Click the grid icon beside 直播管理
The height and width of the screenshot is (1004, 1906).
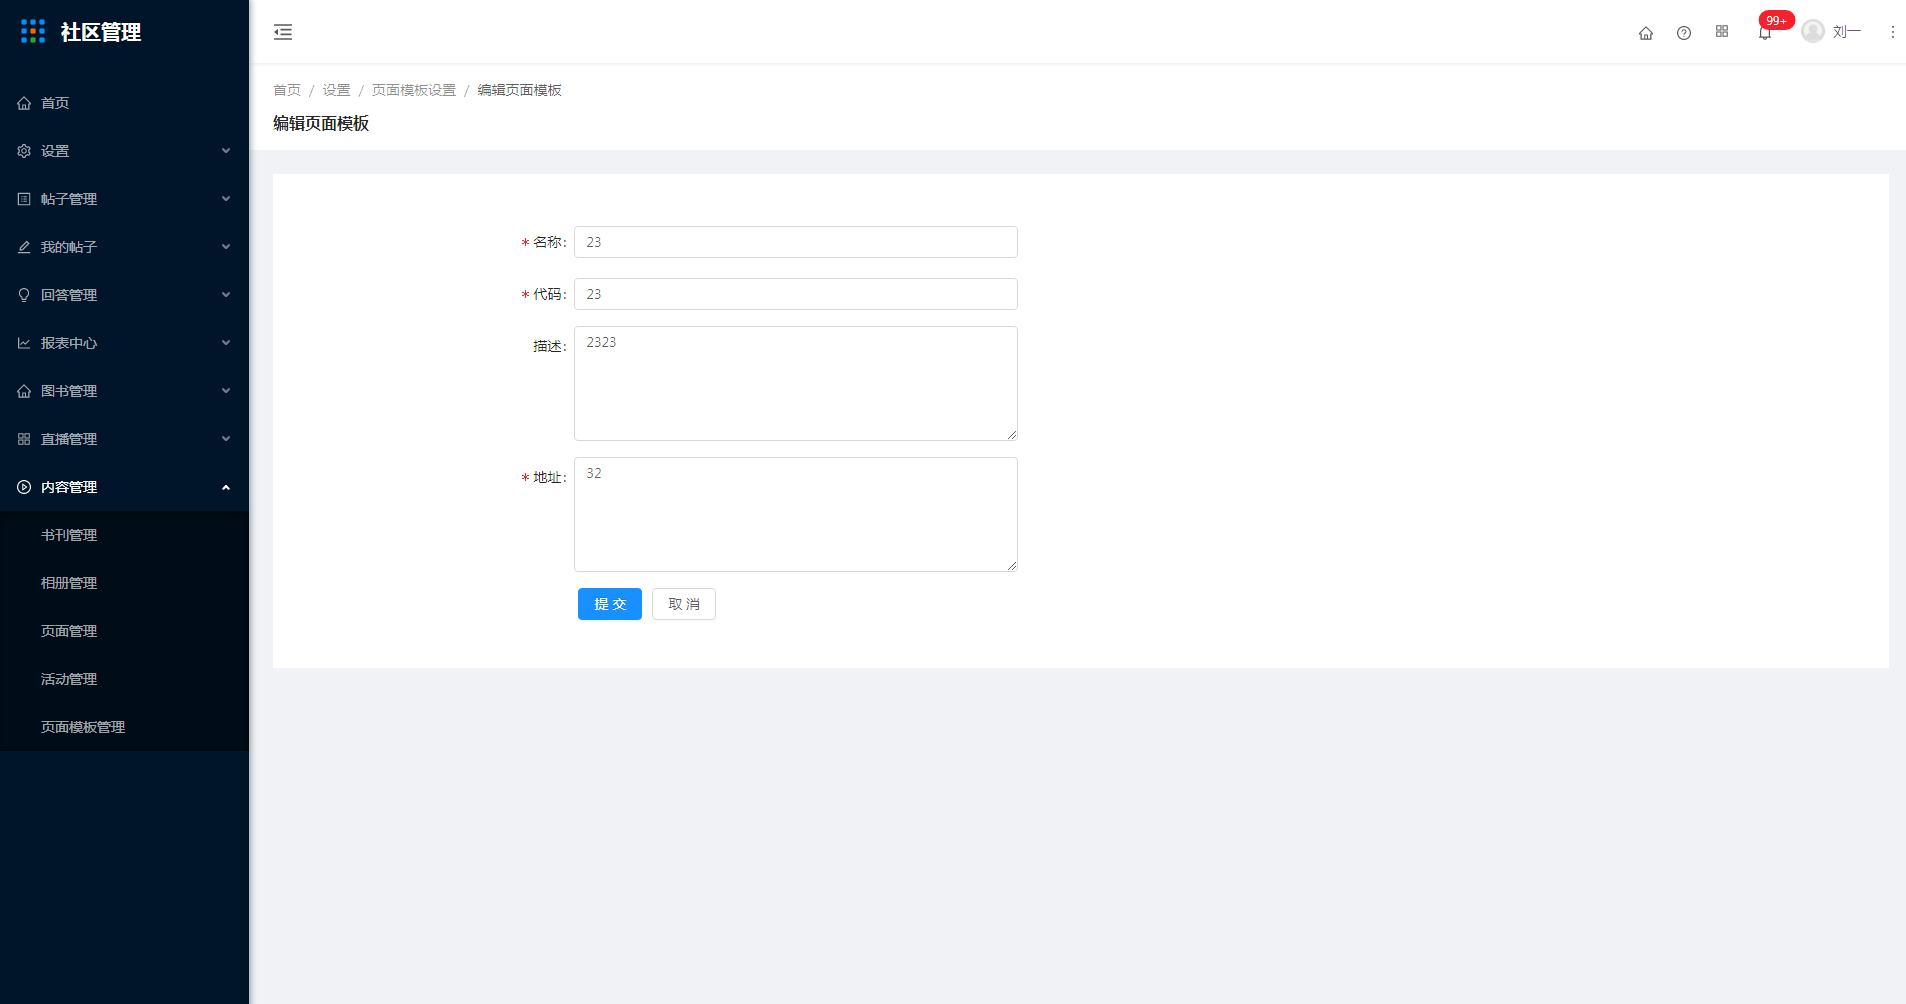pos(24,439)
